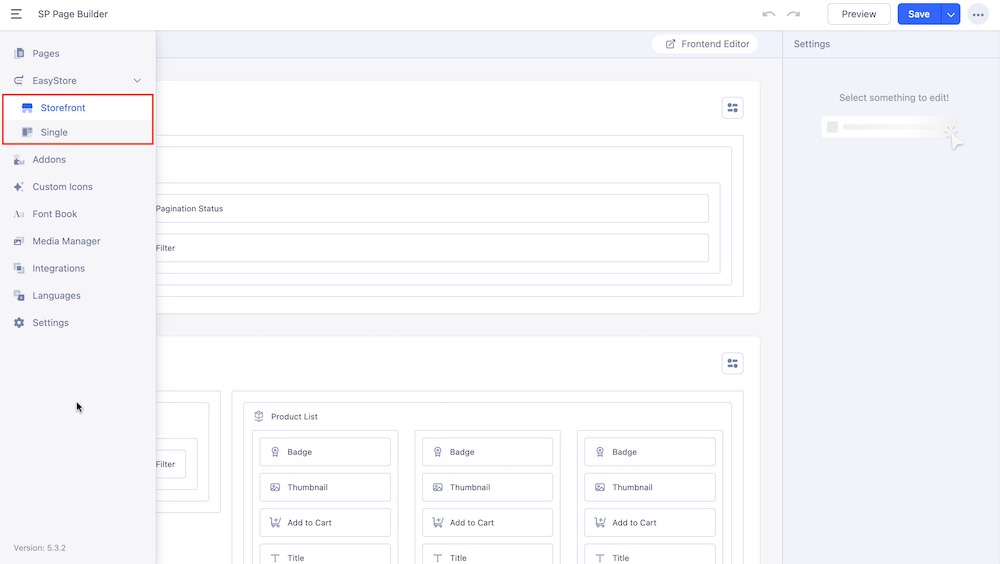Viewport: 1000px width, 564px height.
Task: Click the redo arrow icon
Action: pos(793,14)
